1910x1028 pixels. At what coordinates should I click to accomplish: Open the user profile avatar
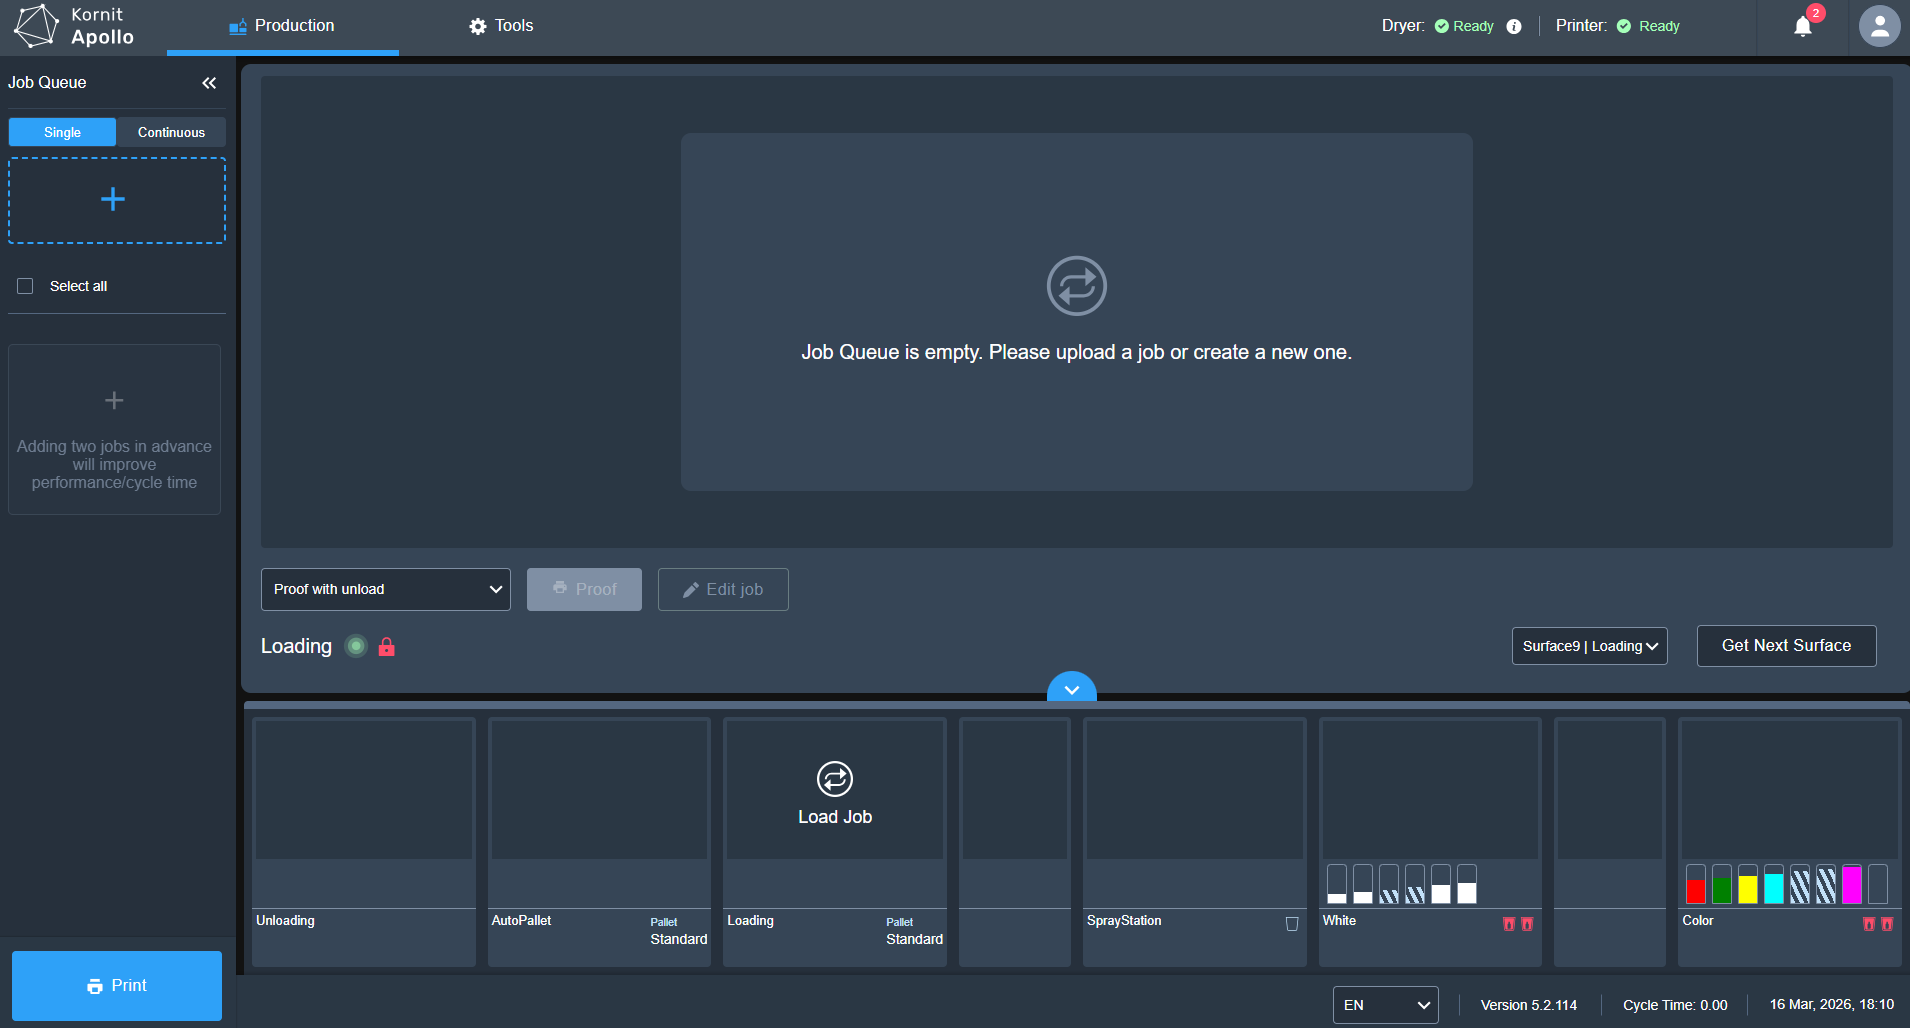[1879, 27]
